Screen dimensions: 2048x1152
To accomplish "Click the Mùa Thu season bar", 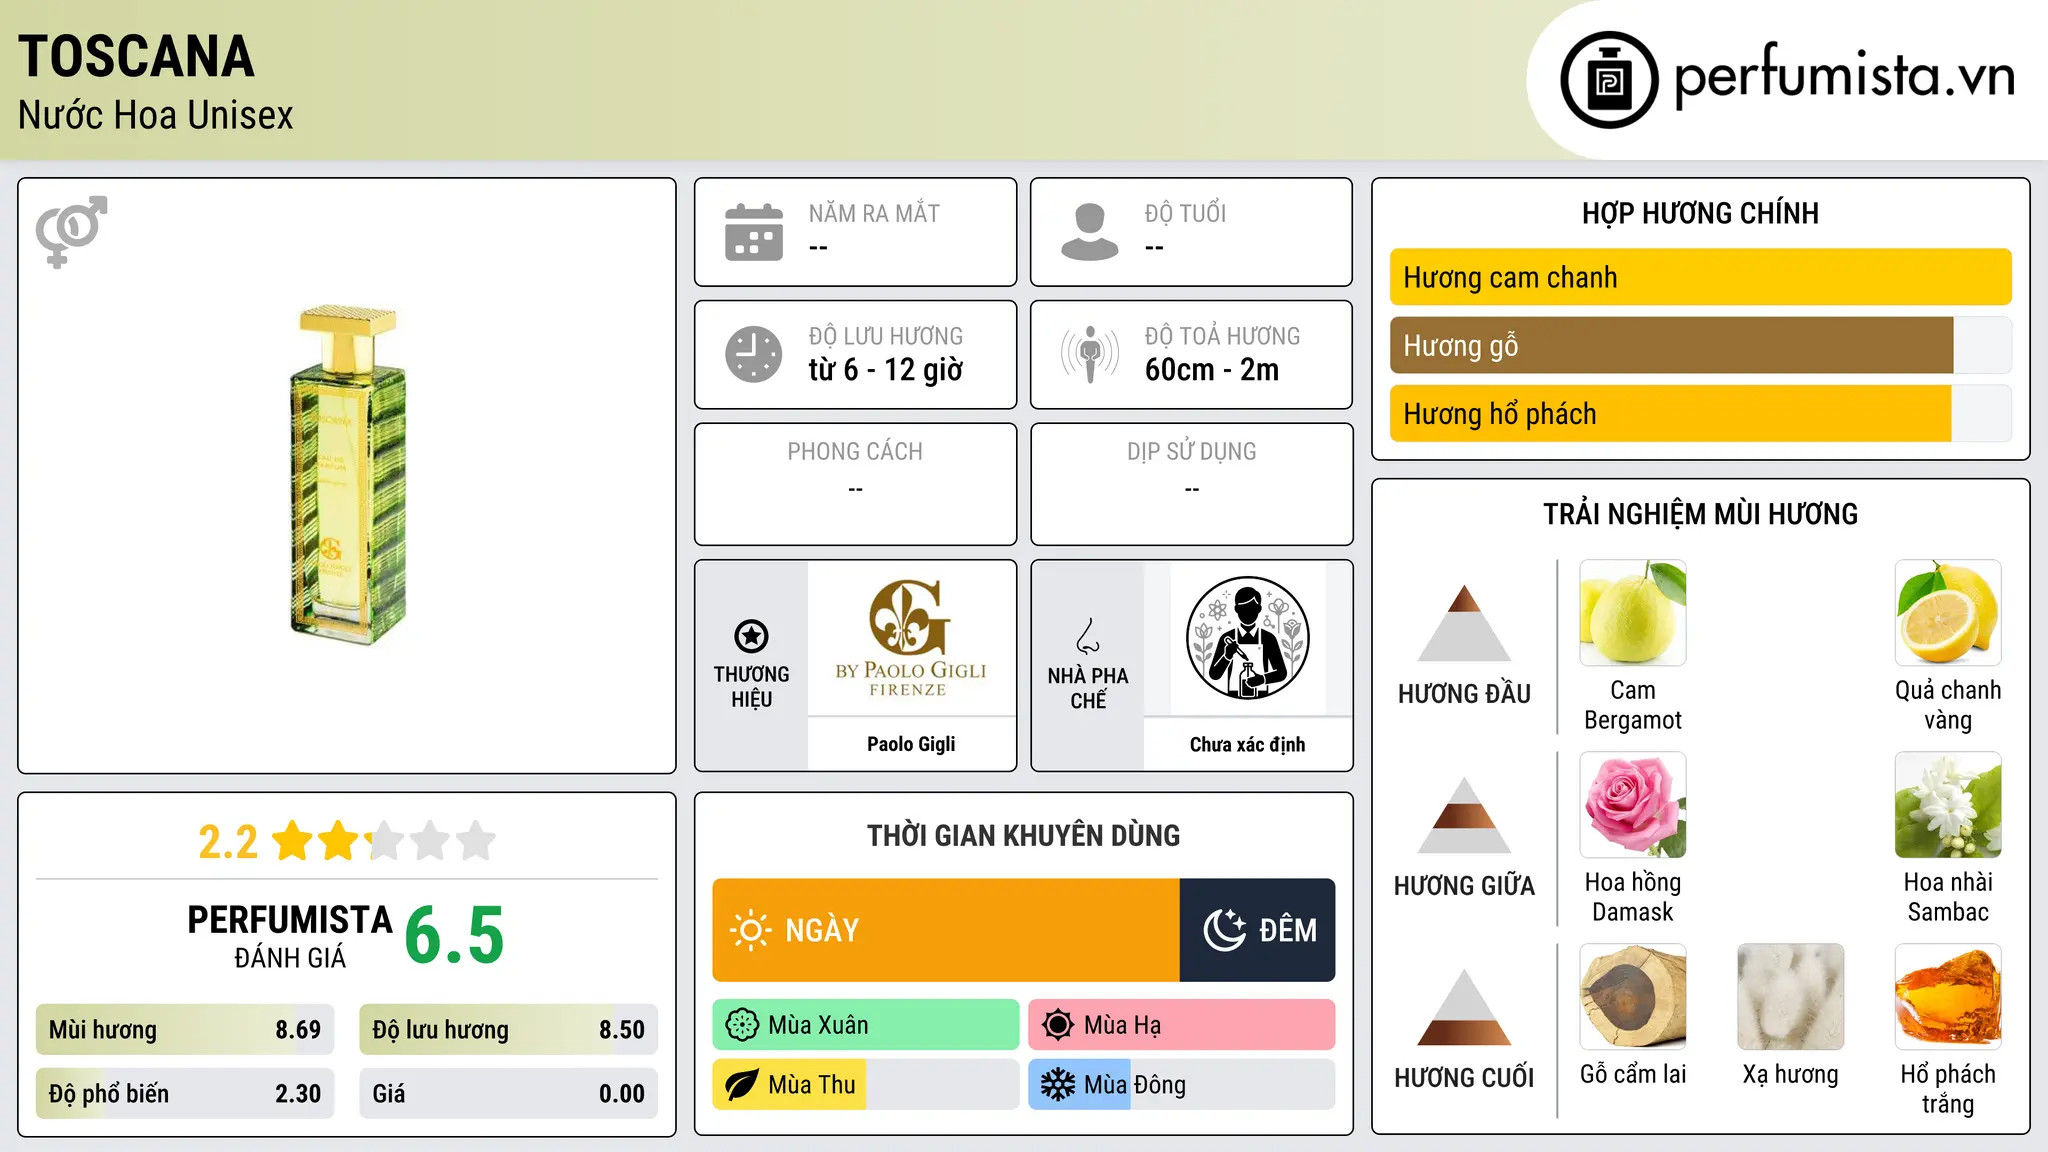I will pyautogui.click(x=866, y=1085).
